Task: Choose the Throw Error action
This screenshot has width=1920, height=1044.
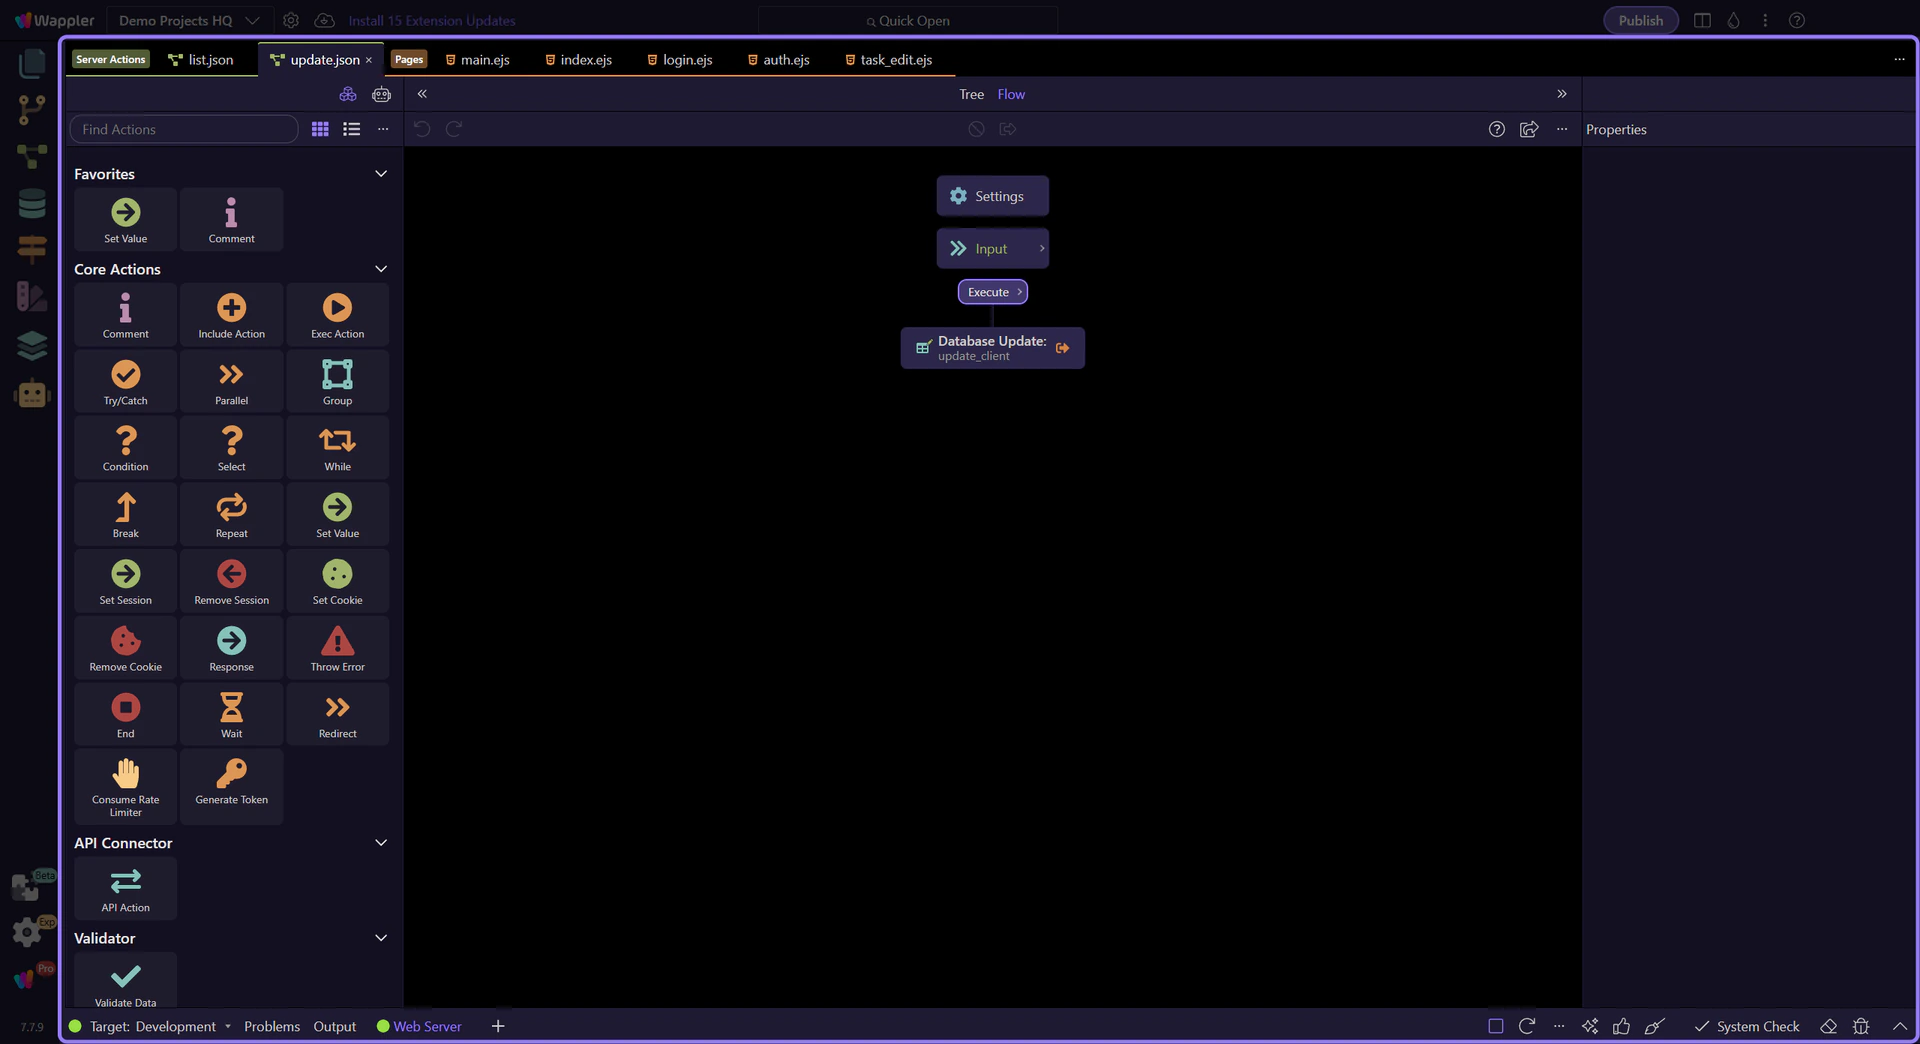Action: (x=337, y=647)
